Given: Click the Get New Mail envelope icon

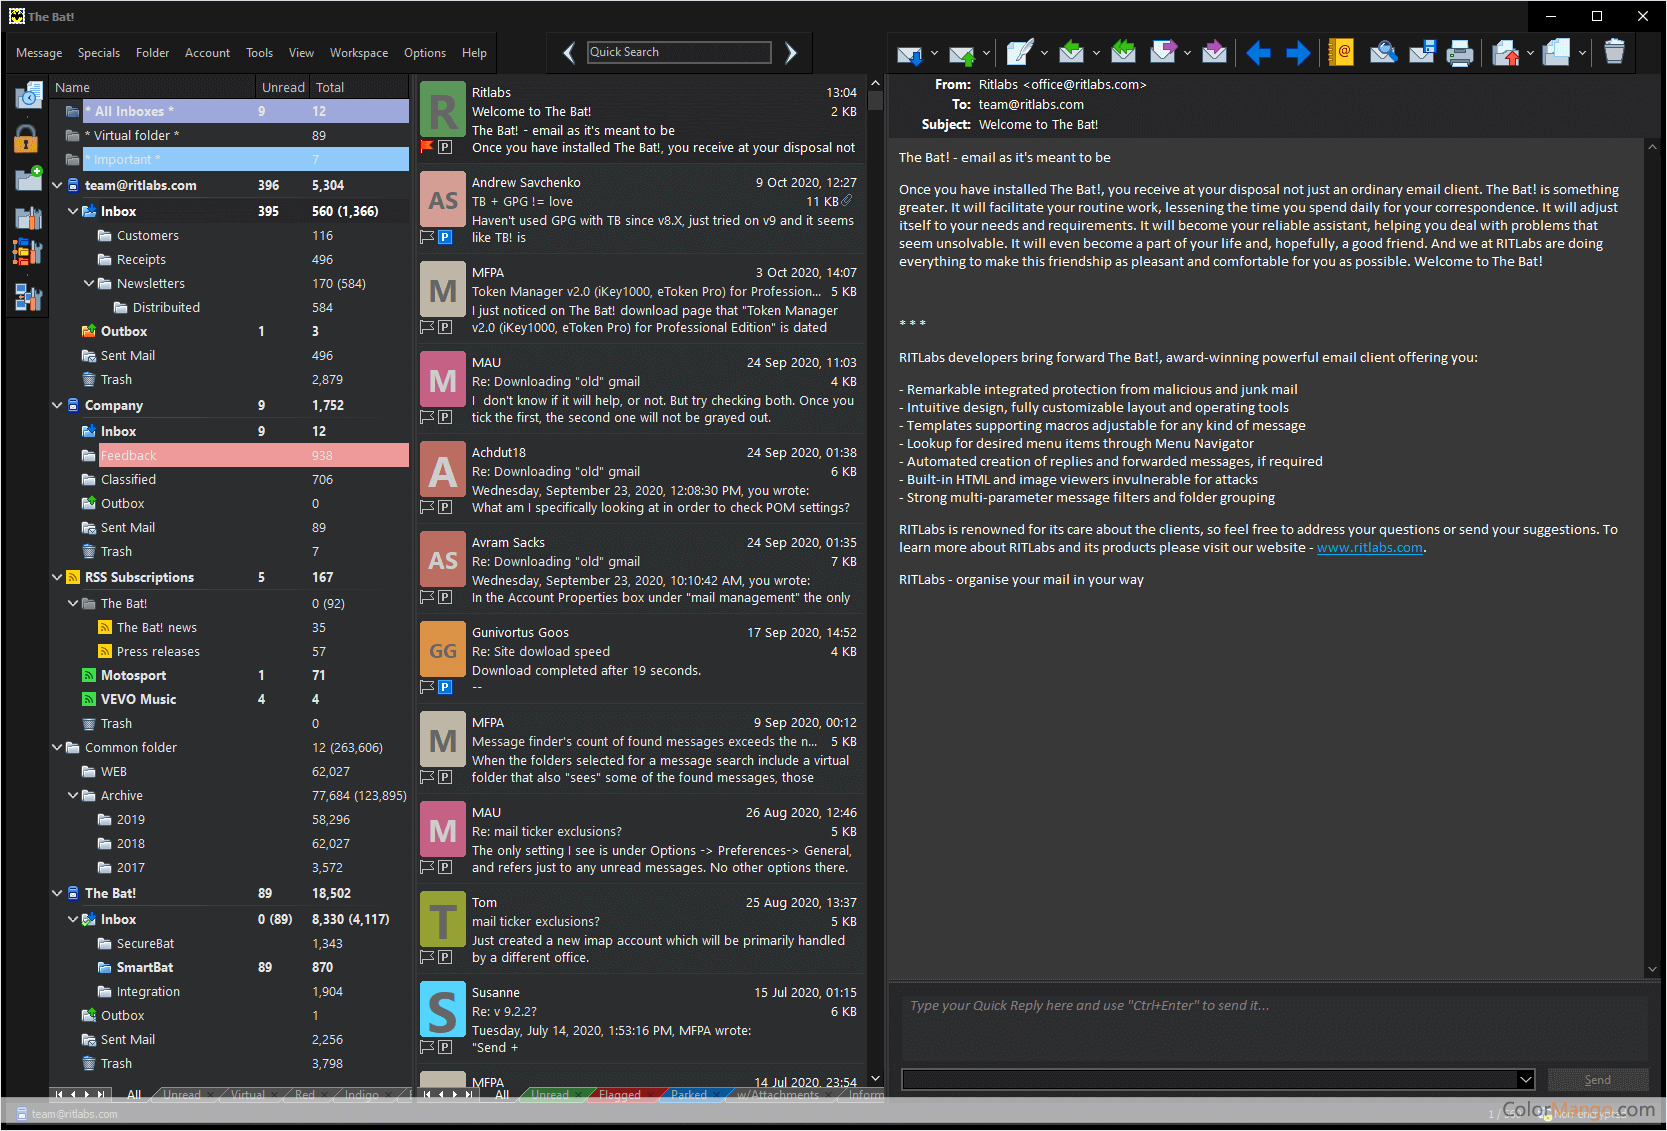Looking at the screenshot, I should 908,54.
